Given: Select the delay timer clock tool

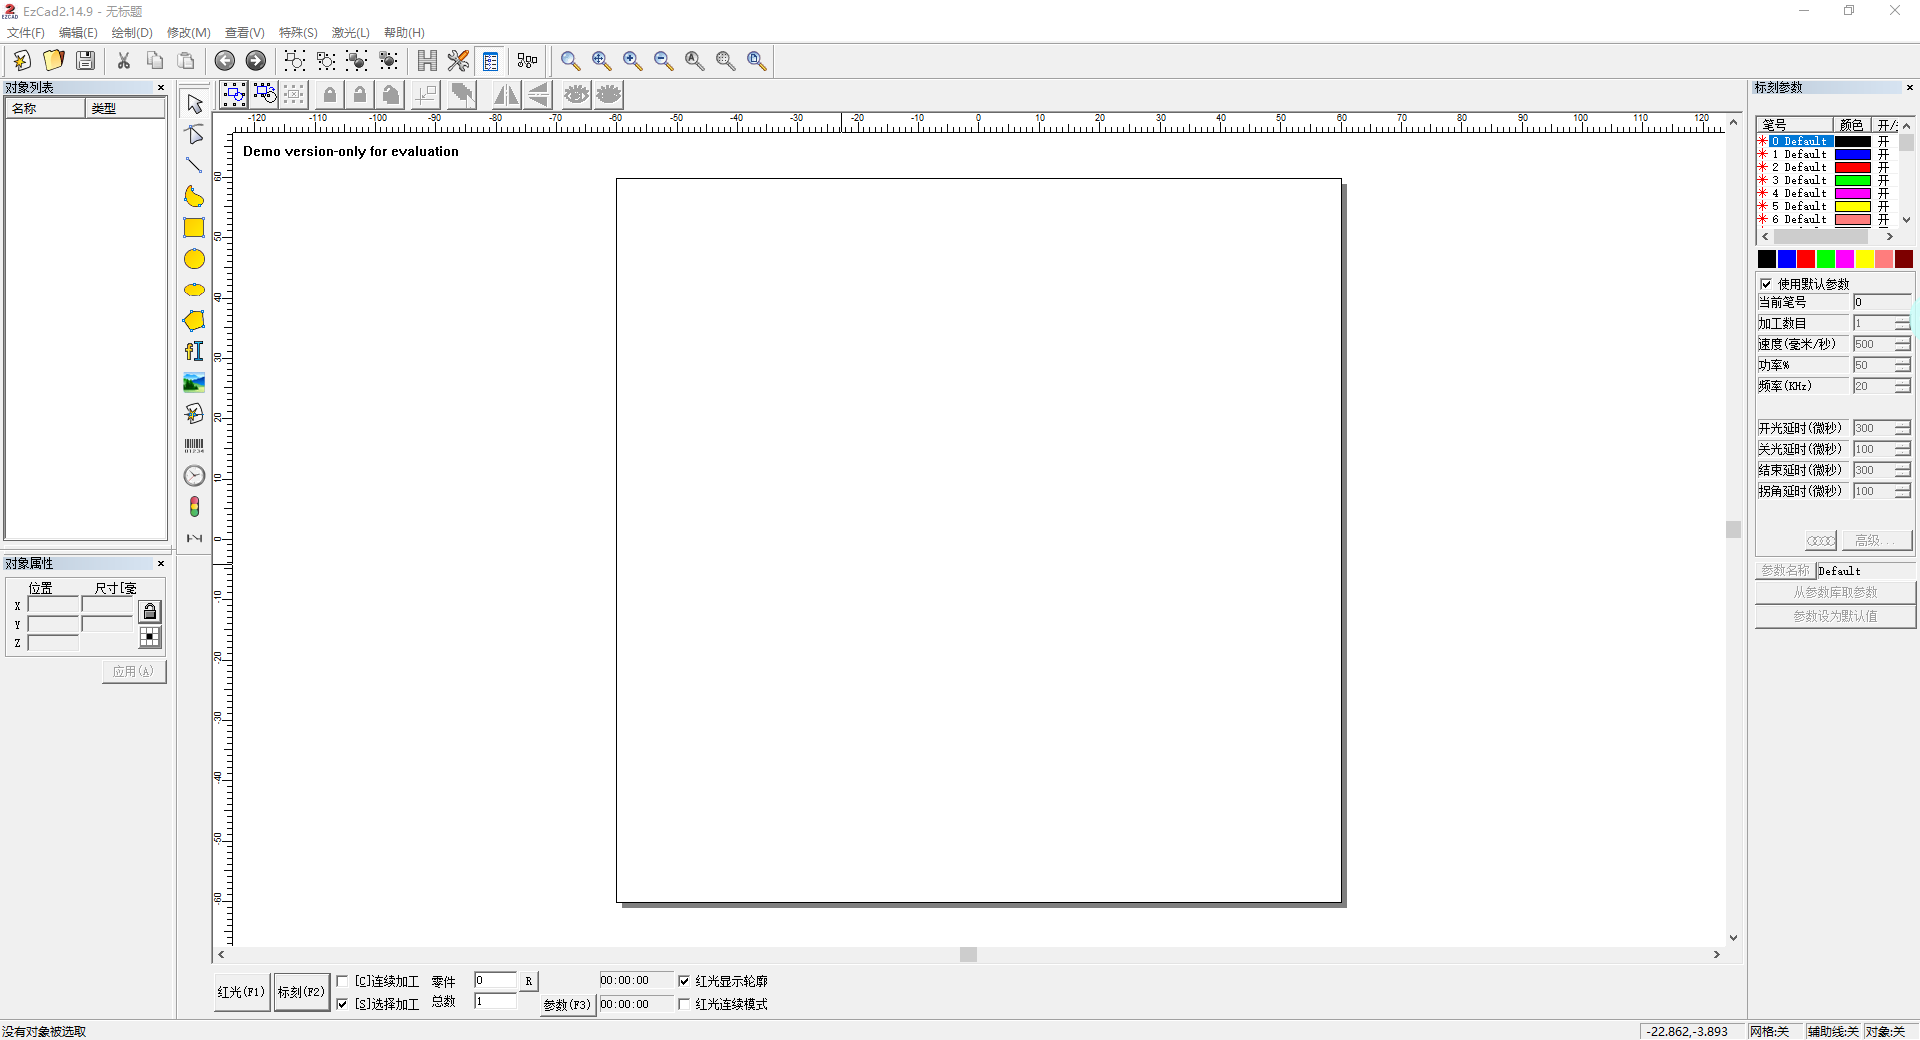Looking at the screenshot, I should pyautogui.click(x=194, y=476).
